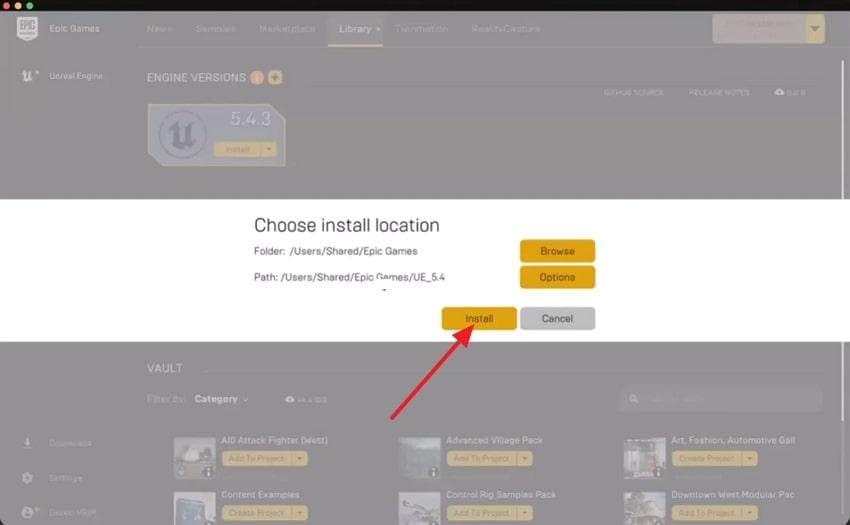Cancel the install location dialog
The width and height of the screenshot is (850, 525).
click(x=557, y=318)
